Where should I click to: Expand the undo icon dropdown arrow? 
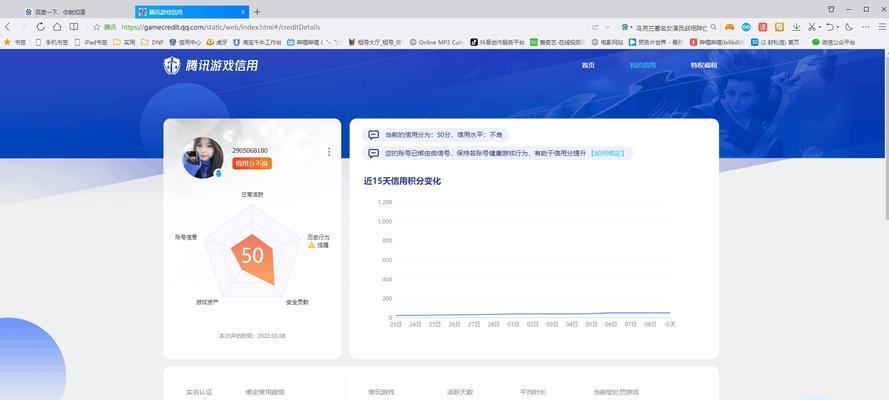coord(837,27)
